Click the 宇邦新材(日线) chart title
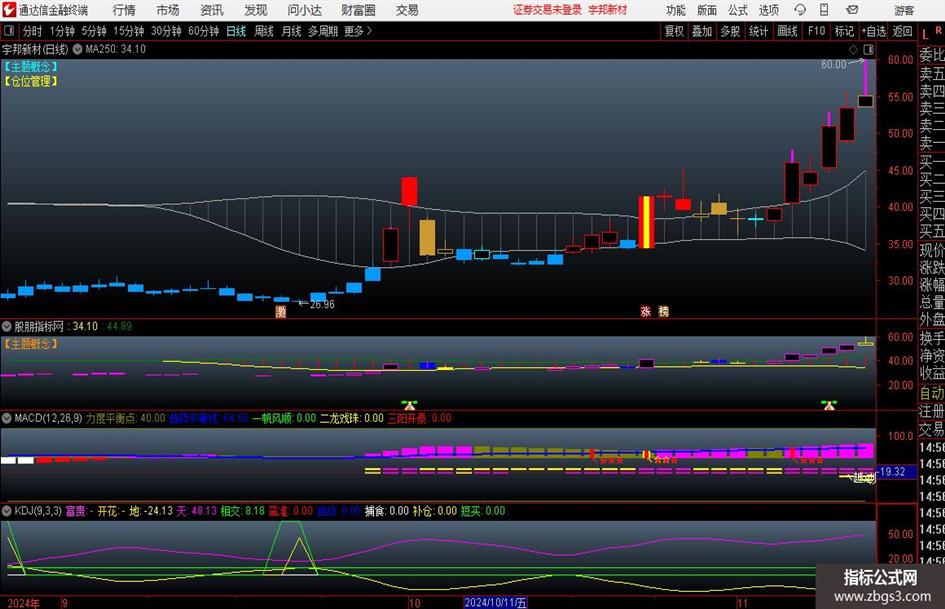This screenshot has width=945, height=609. click(x=35, y=49)
